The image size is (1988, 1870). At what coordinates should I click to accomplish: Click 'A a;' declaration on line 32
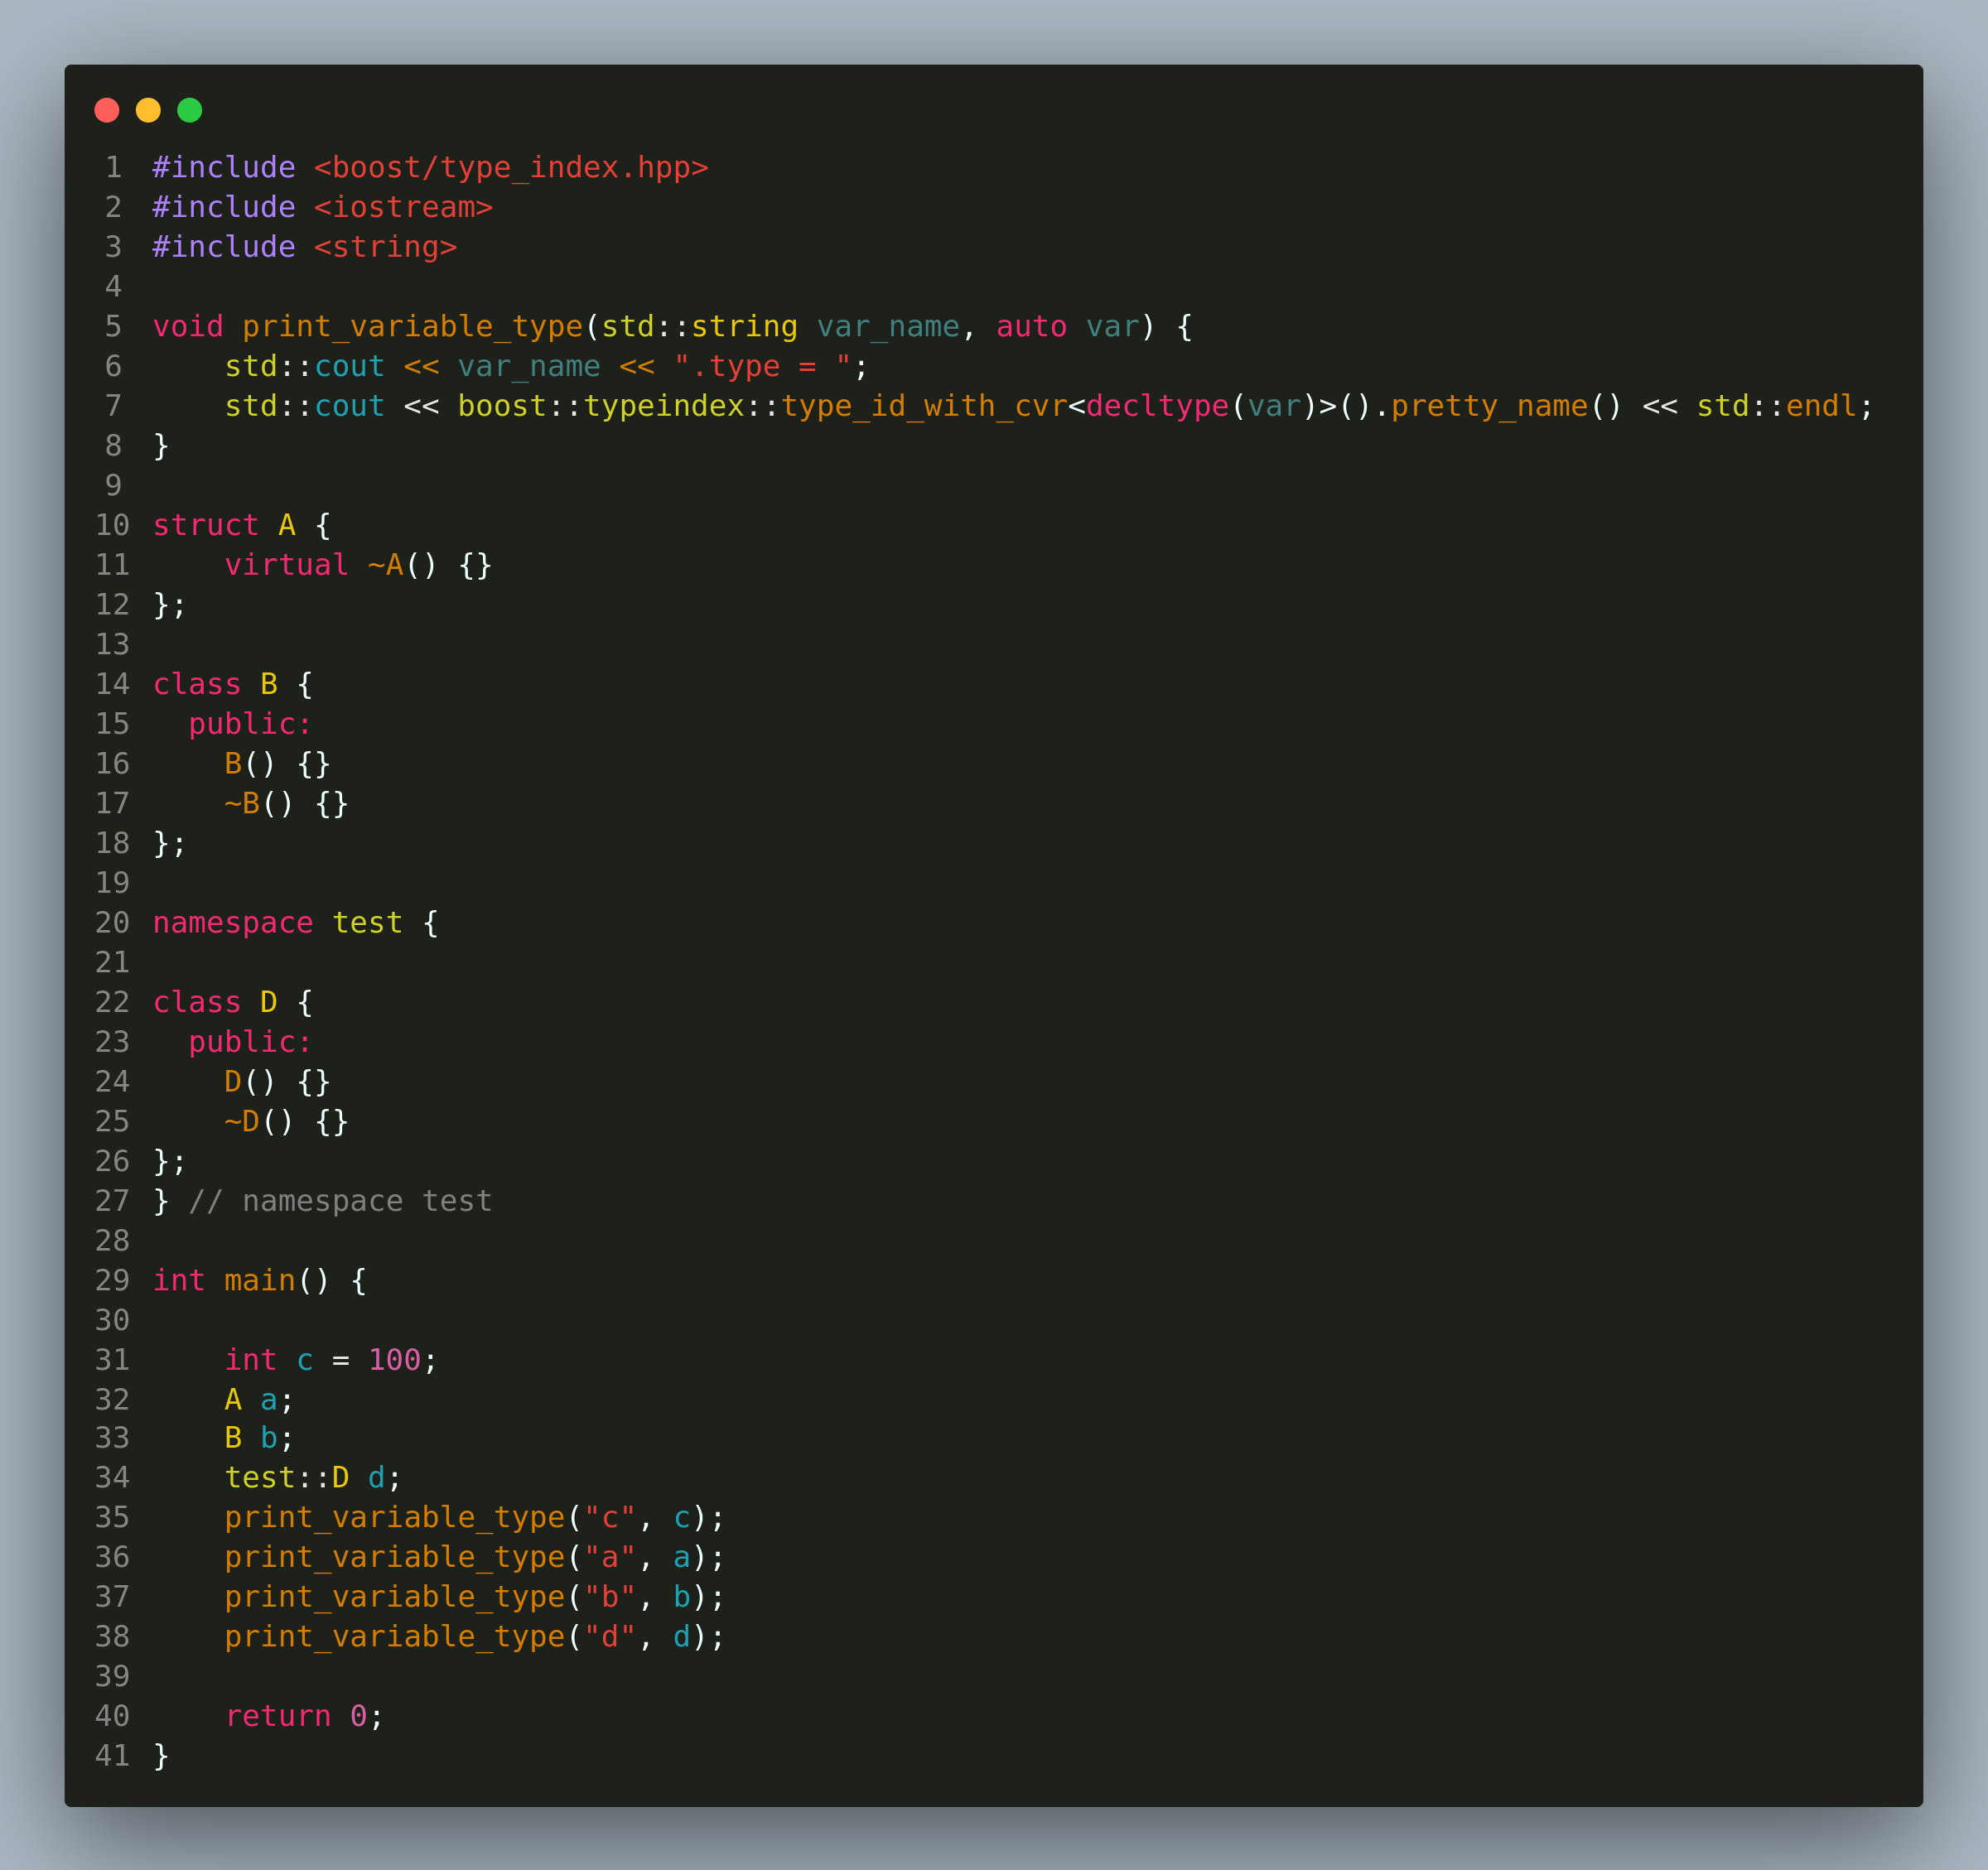(260, 1400)
